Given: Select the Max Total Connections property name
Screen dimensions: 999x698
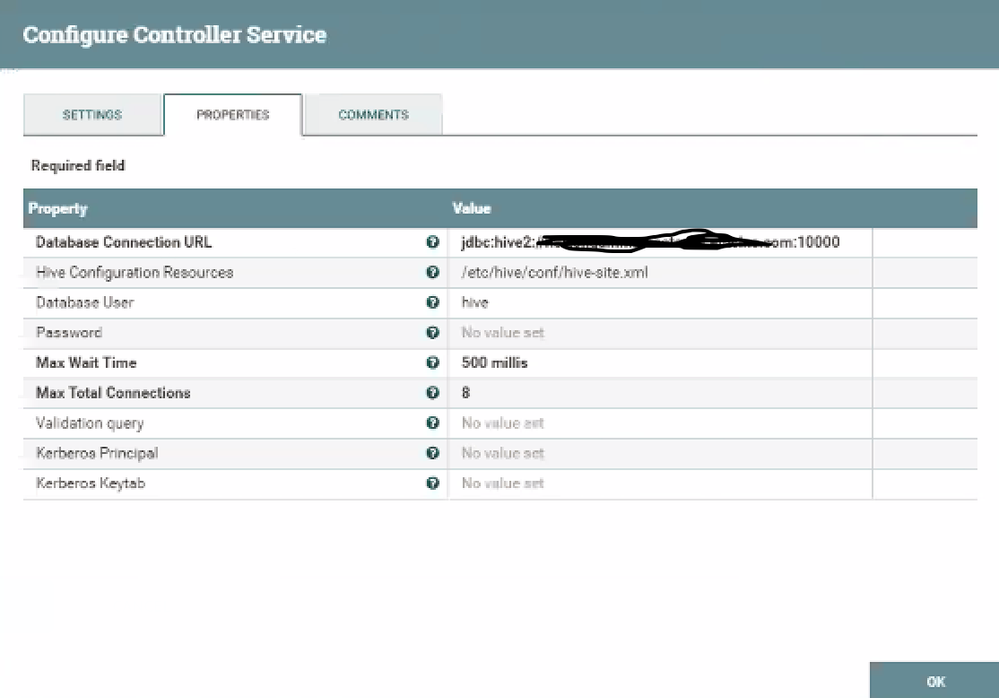Looking at the screenshot, I should point(113,393).
